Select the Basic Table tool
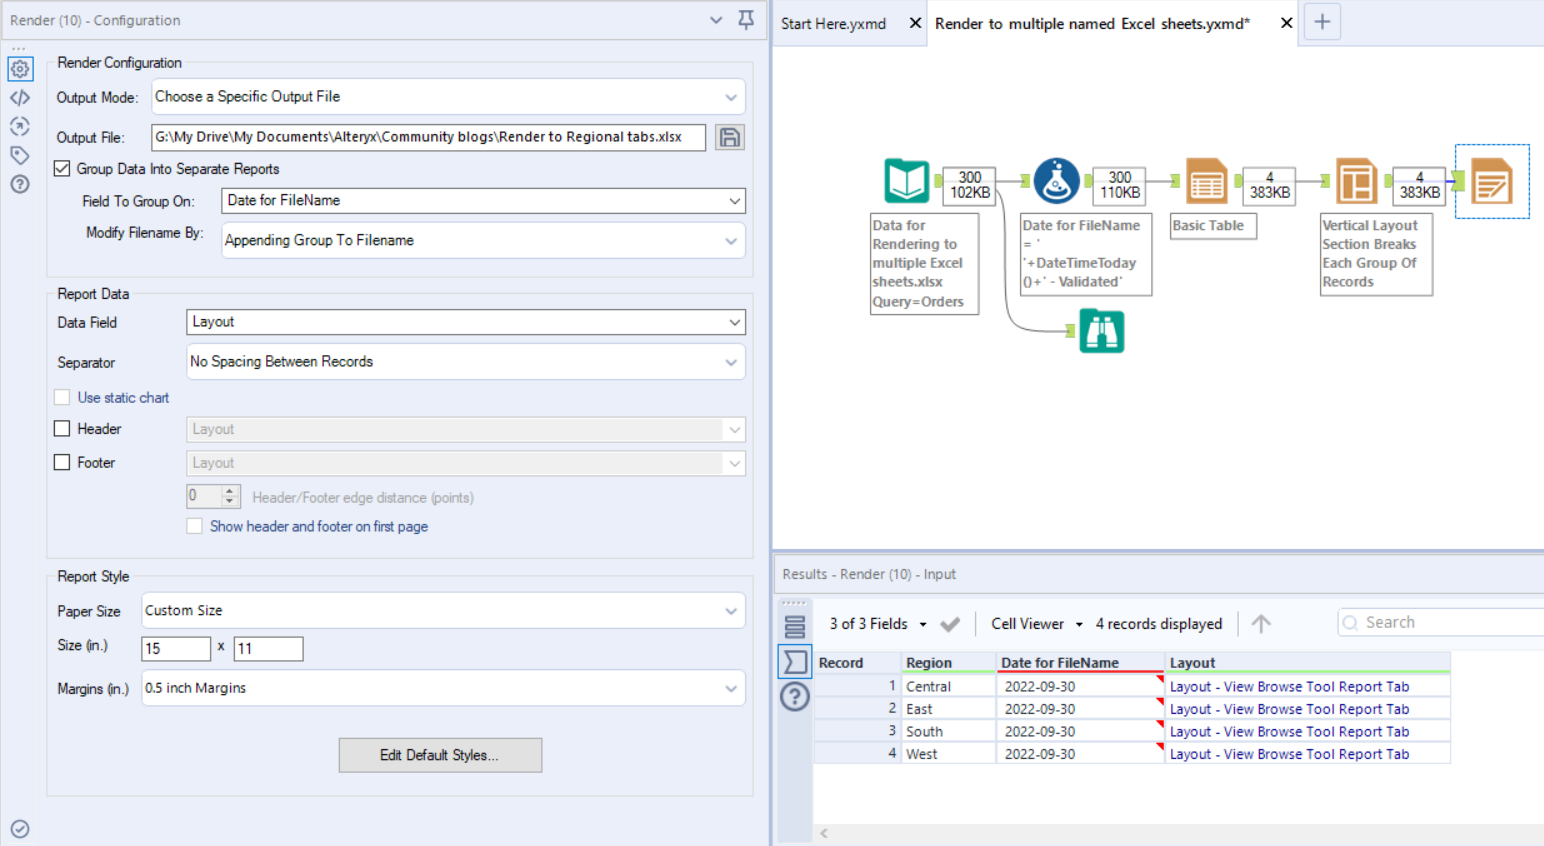This screenshot has height=846, width=1544. click(x=1206, y=182)
